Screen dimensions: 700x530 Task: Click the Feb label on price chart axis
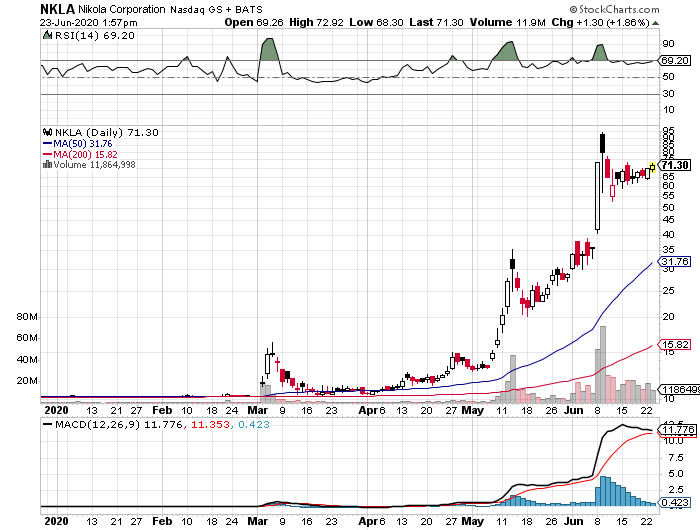162,410
